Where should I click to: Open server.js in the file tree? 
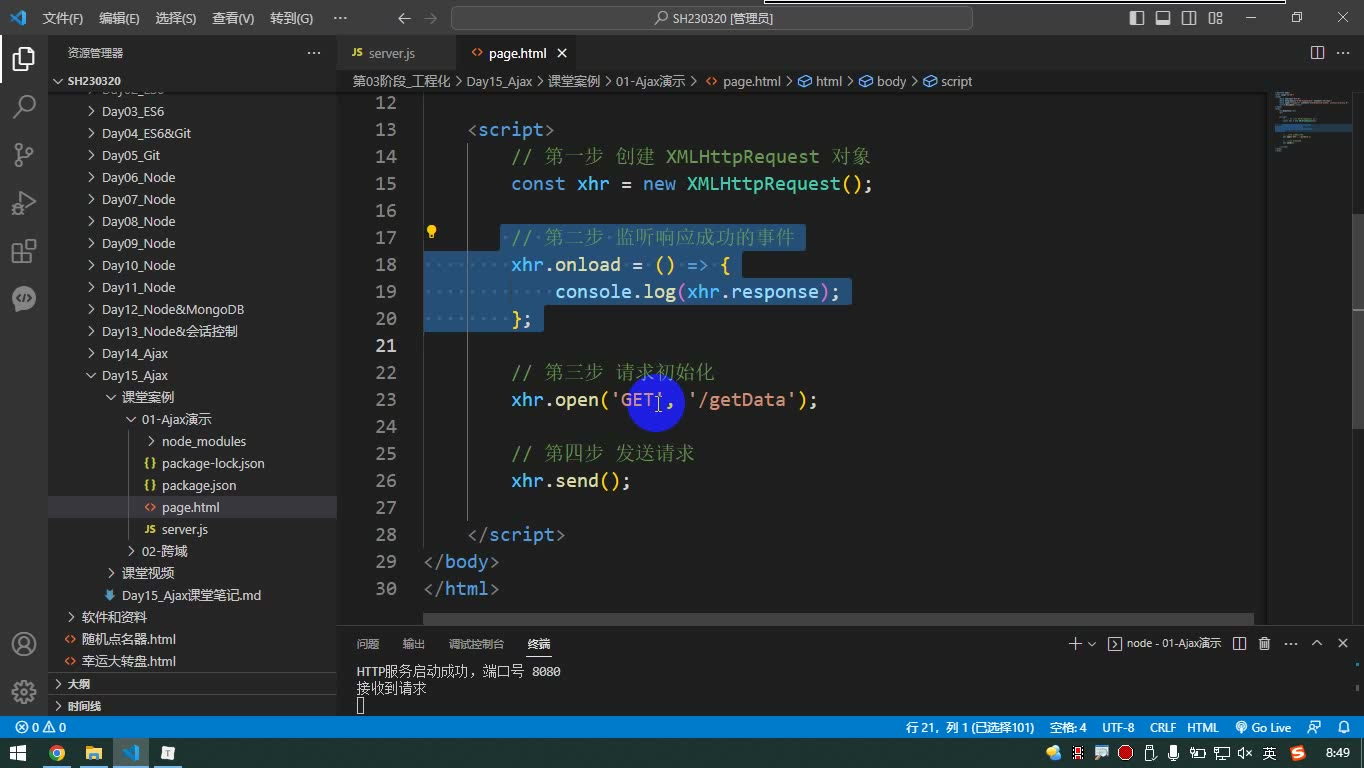click(x=185, y=529)
